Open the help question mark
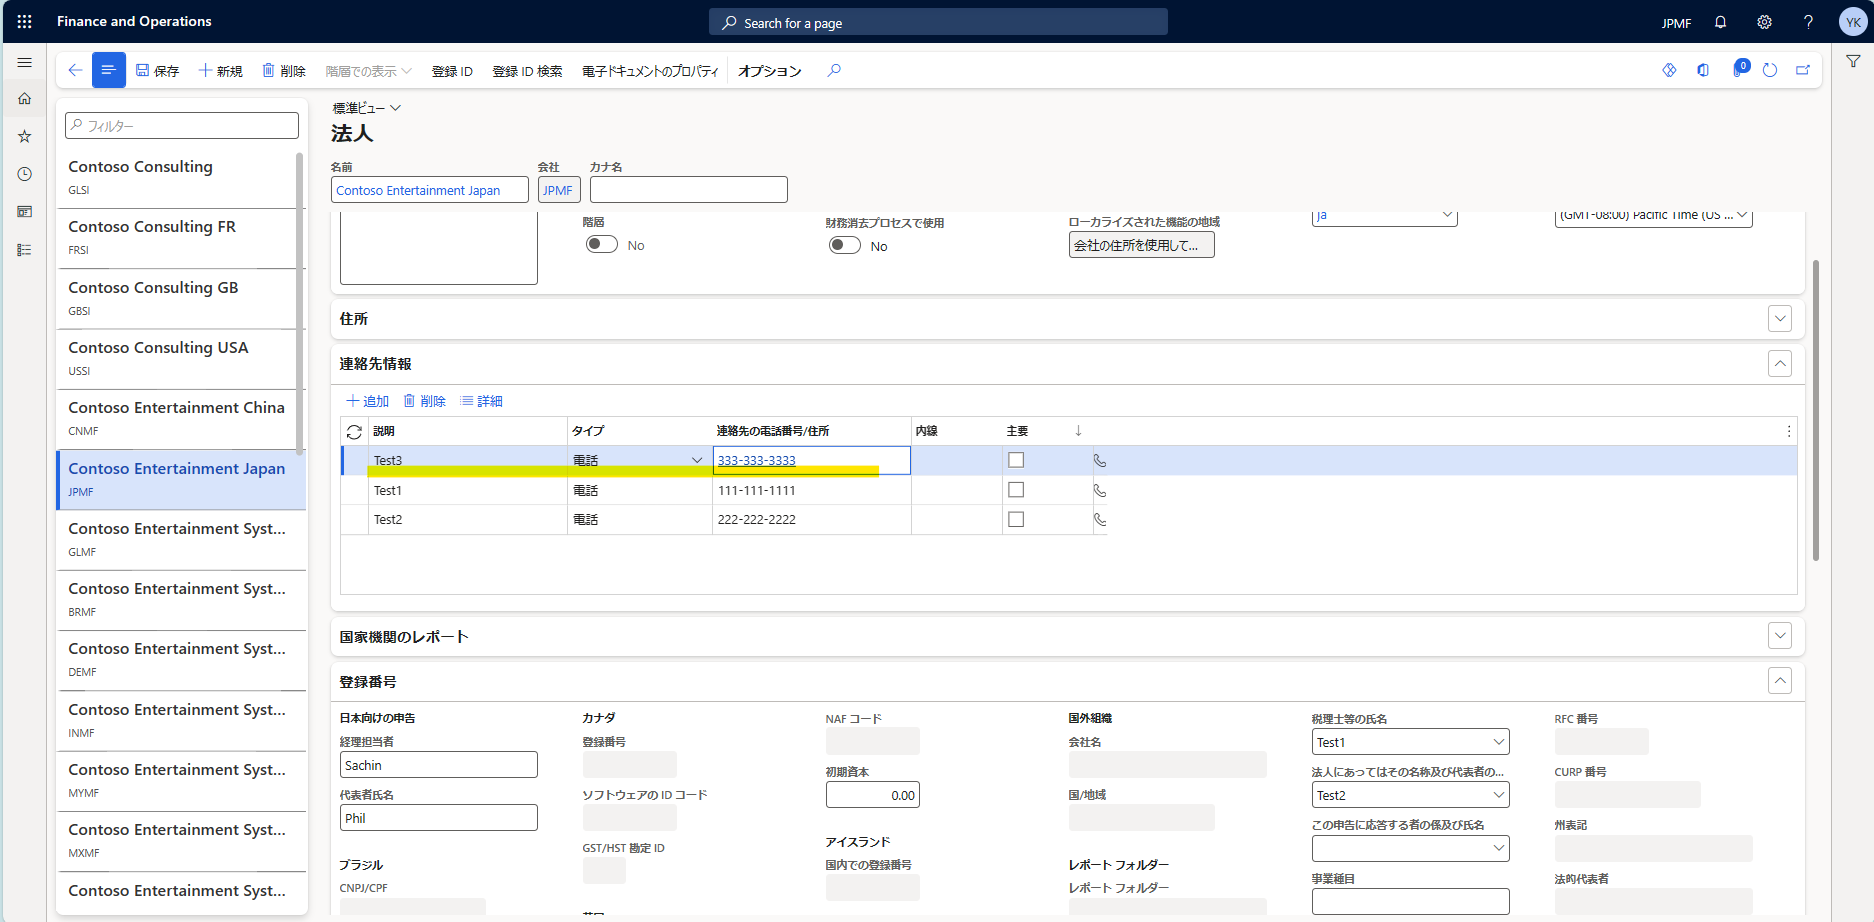1874x922 pixels. click(x=1808, y=22)
